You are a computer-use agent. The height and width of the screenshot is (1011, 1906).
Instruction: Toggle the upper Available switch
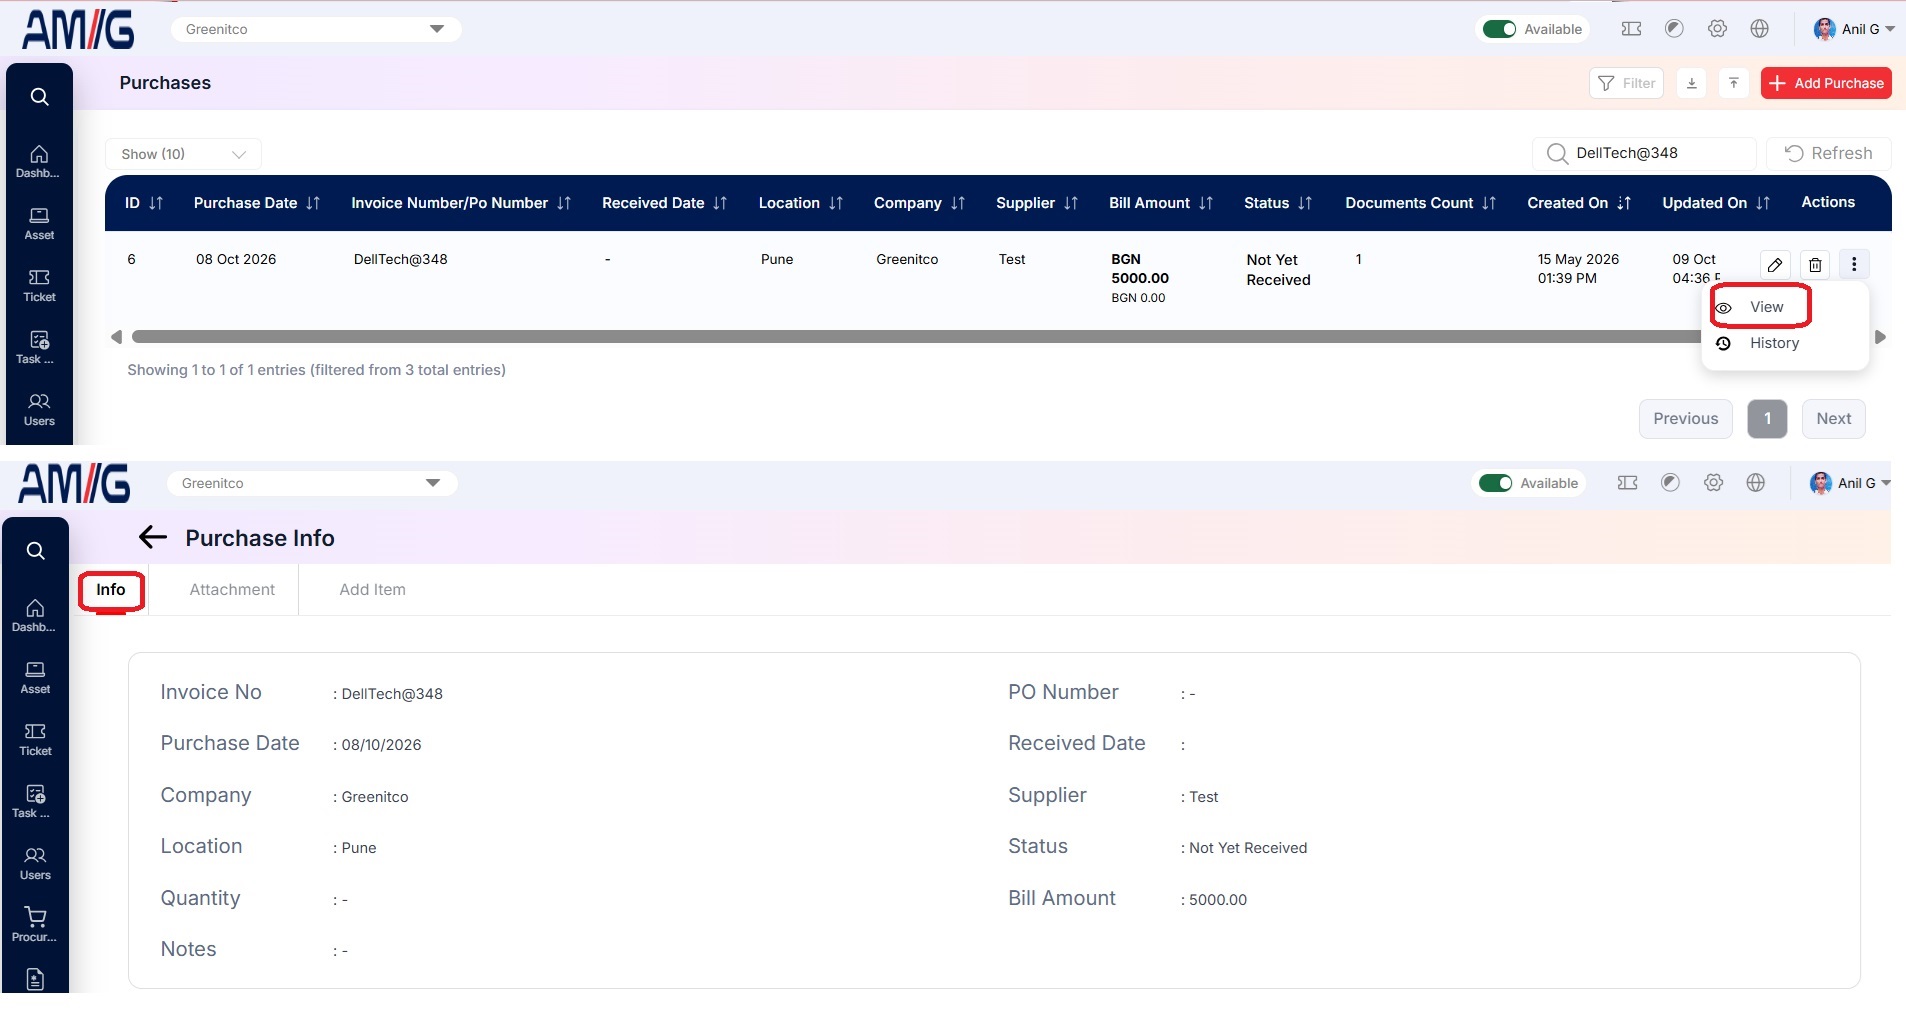click(x=1499, y=29)
